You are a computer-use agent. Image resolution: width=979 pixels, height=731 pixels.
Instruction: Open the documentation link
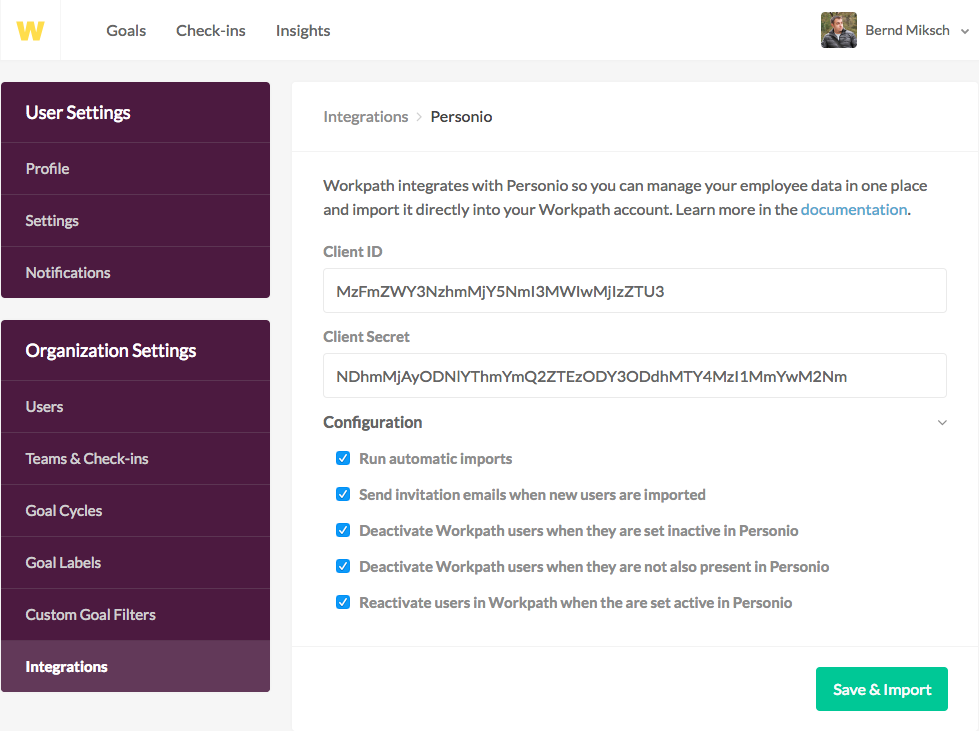point(854,210)
